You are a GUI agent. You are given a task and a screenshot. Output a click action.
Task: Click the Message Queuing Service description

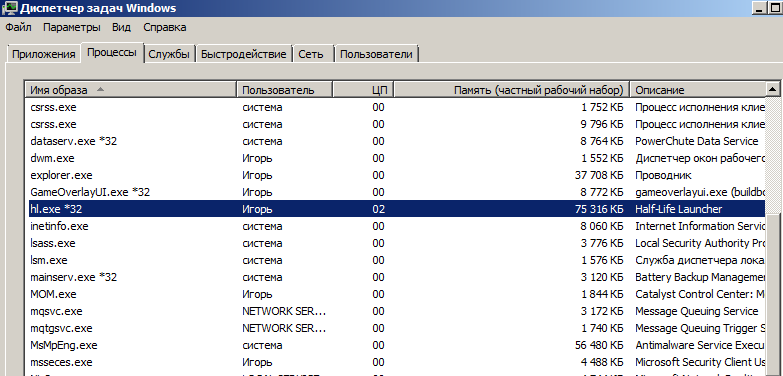coord(697,311)
